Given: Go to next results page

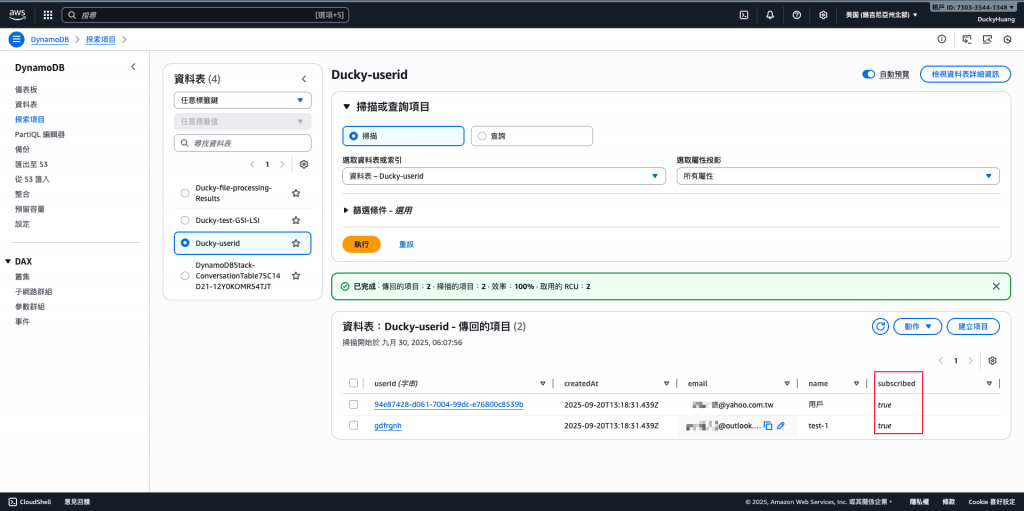Looking at the screenshot, I should pyautogui.click(x=971, y=361).
